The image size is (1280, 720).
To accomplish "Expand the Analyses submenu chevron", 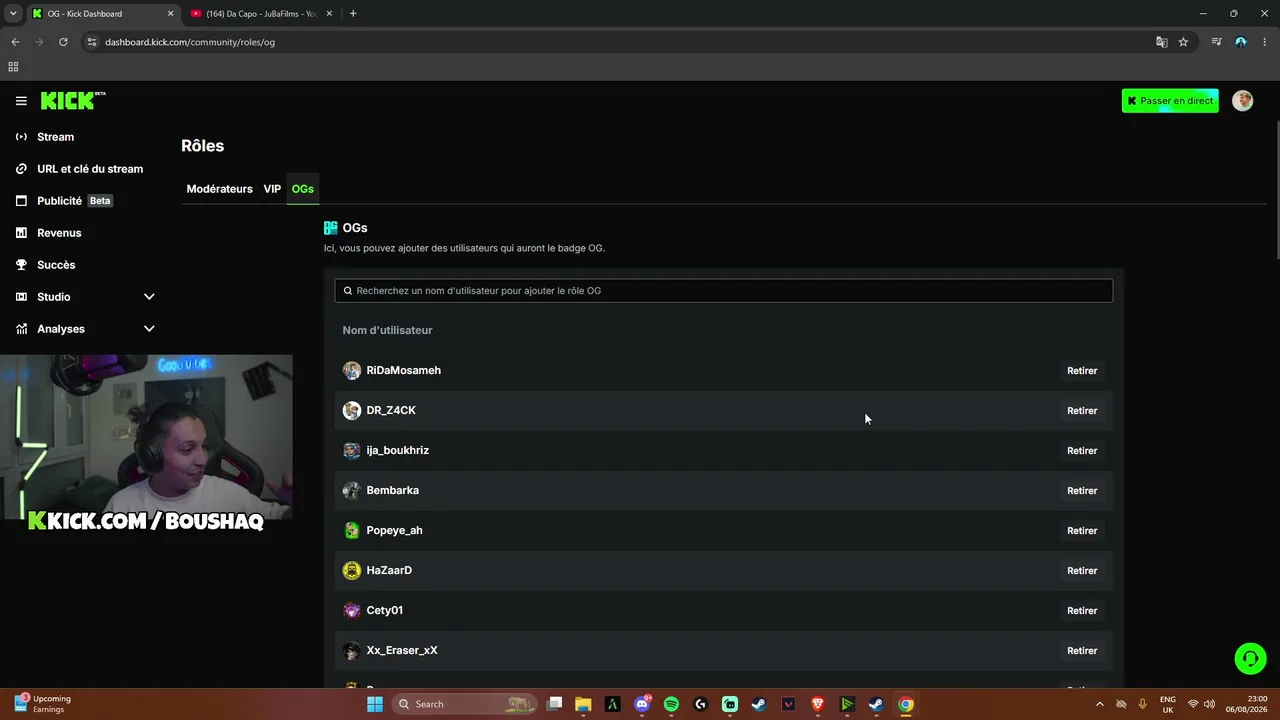I will coord(149,329).
